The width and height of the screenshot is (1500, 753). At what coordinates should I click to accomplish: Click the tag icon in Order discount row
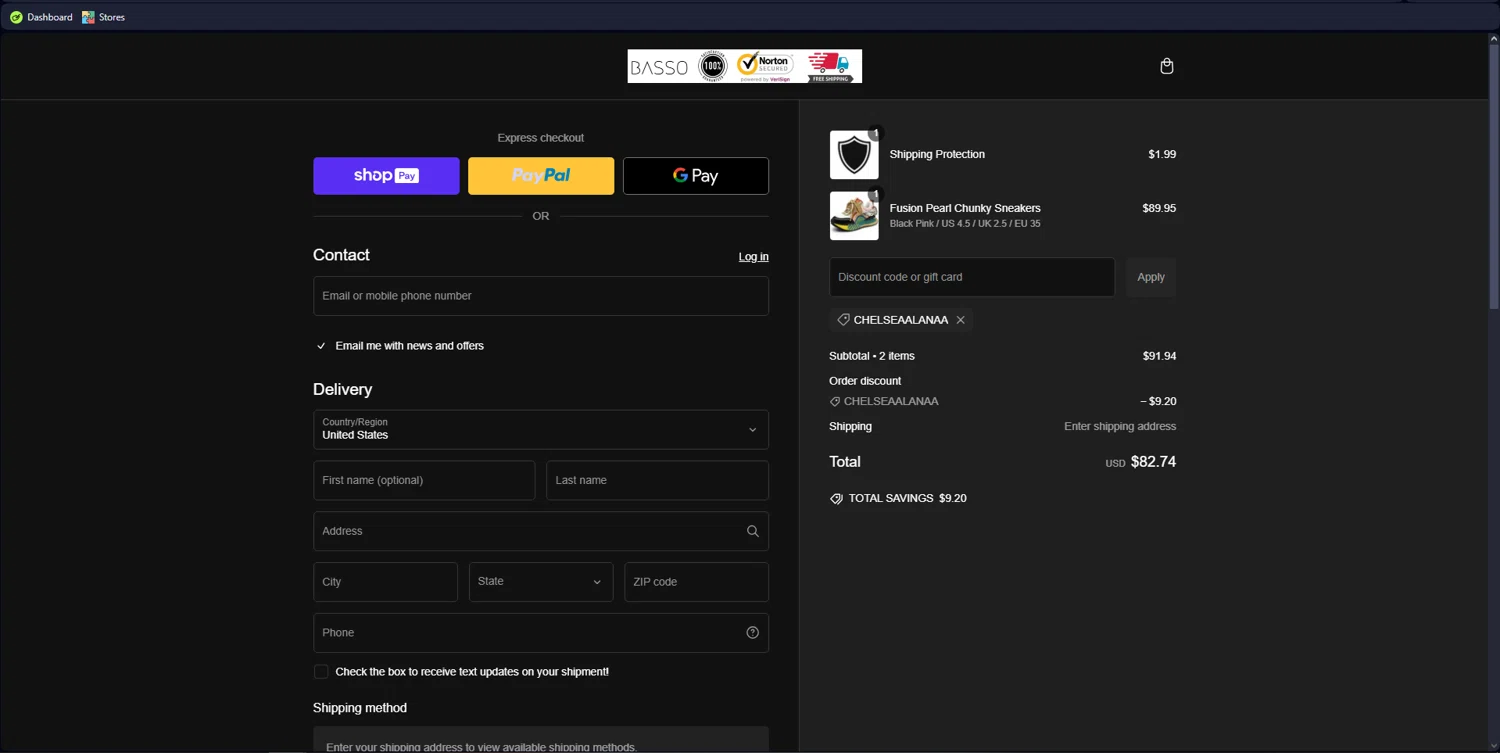[835, 401]
